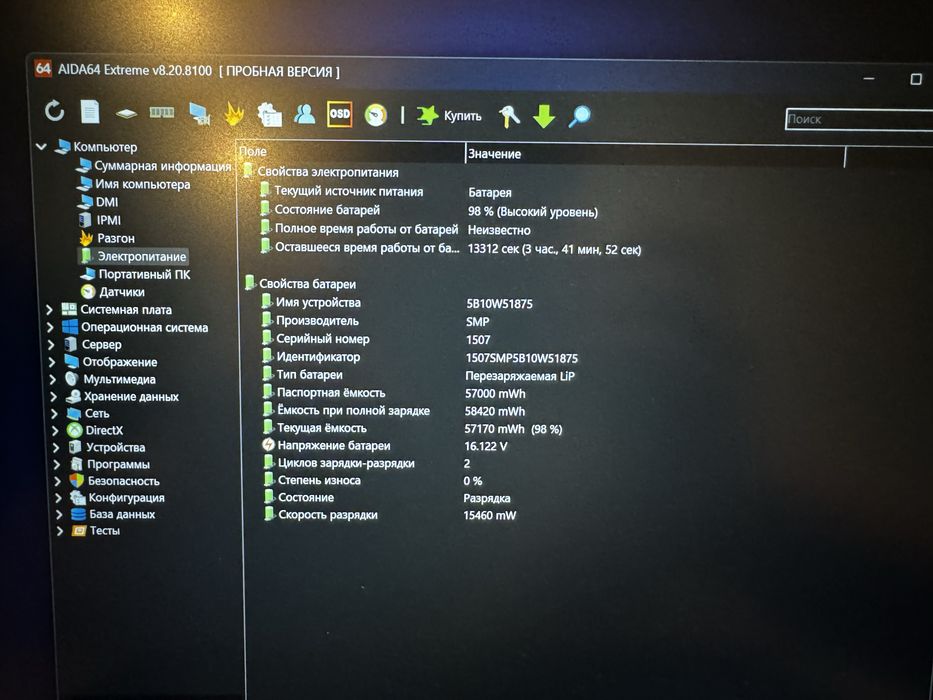Select the Напряжение батареи row
Viewport: 933px width, 700px height.
[333, 446]
